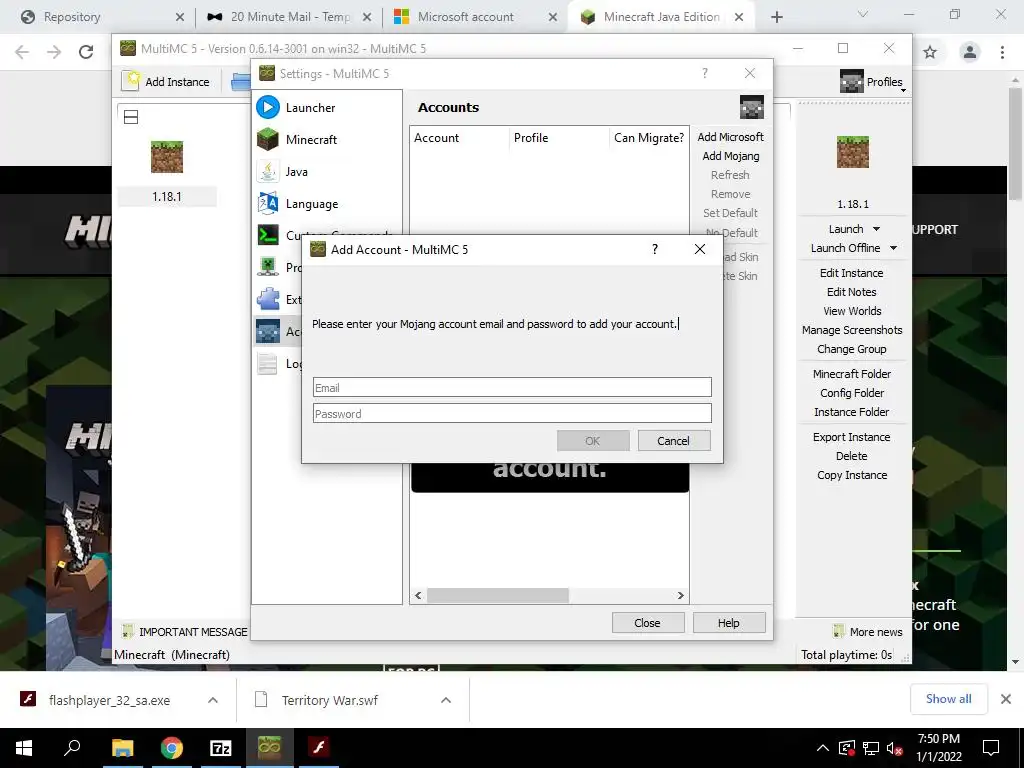Select the 1.18.1 instance grass block
The image size is (1024, 768).
(x=167, y=157)
